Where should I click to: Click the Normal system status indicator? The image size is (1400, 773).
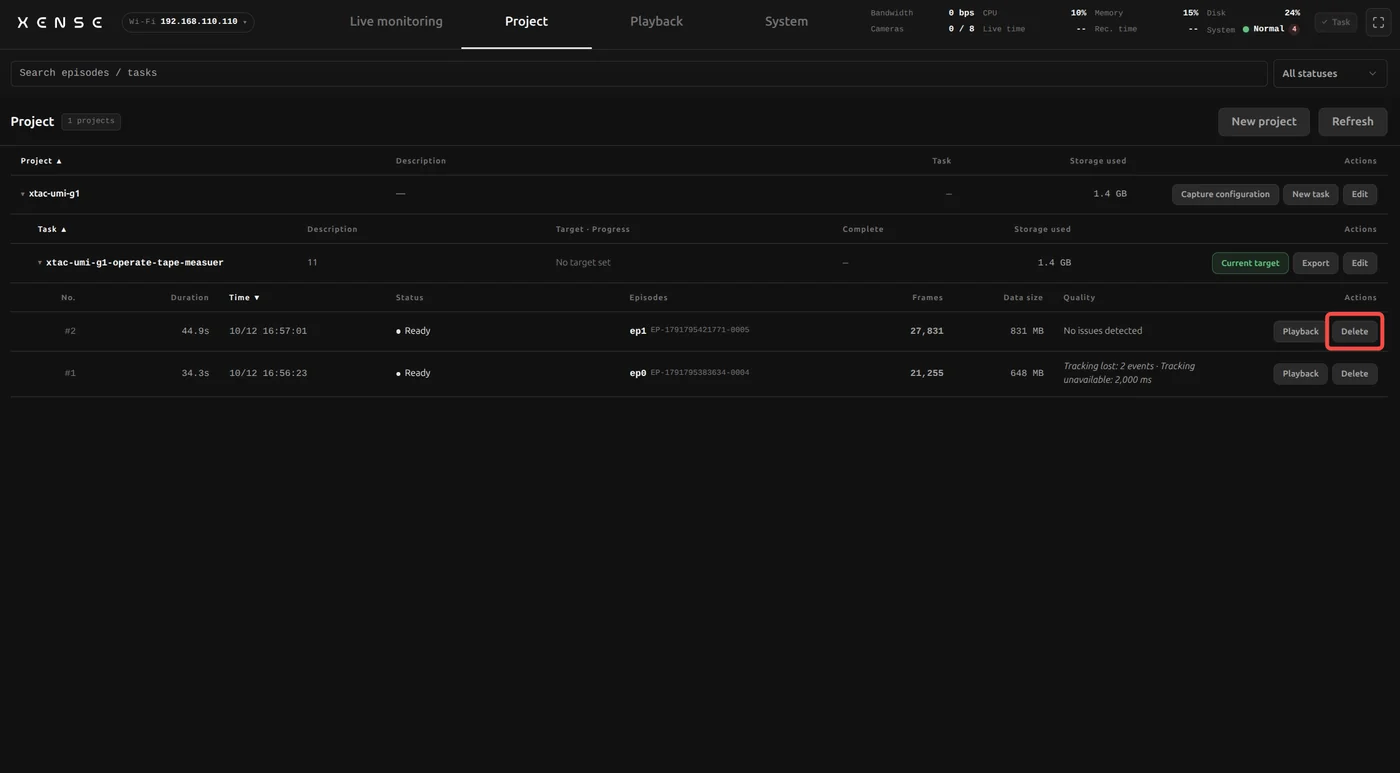[1264, 29]
